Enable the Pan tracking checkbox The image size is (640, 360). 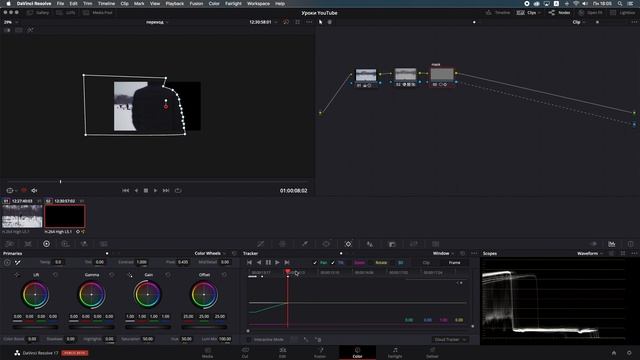[315, 263]
